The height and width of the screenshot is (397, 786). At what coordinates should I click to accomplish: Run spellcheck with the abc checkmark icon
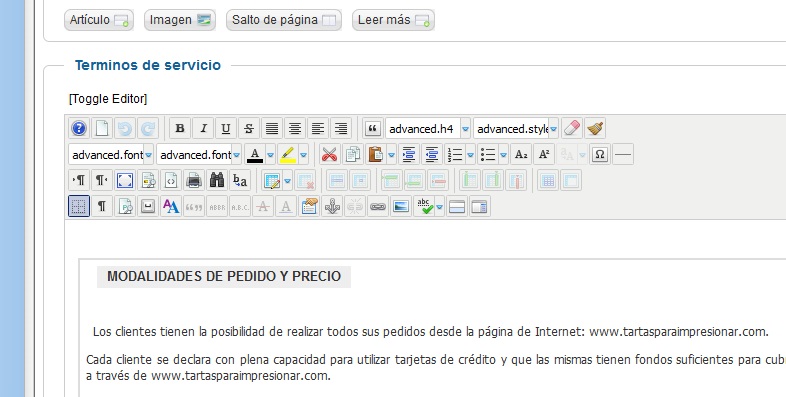[424, 206]
